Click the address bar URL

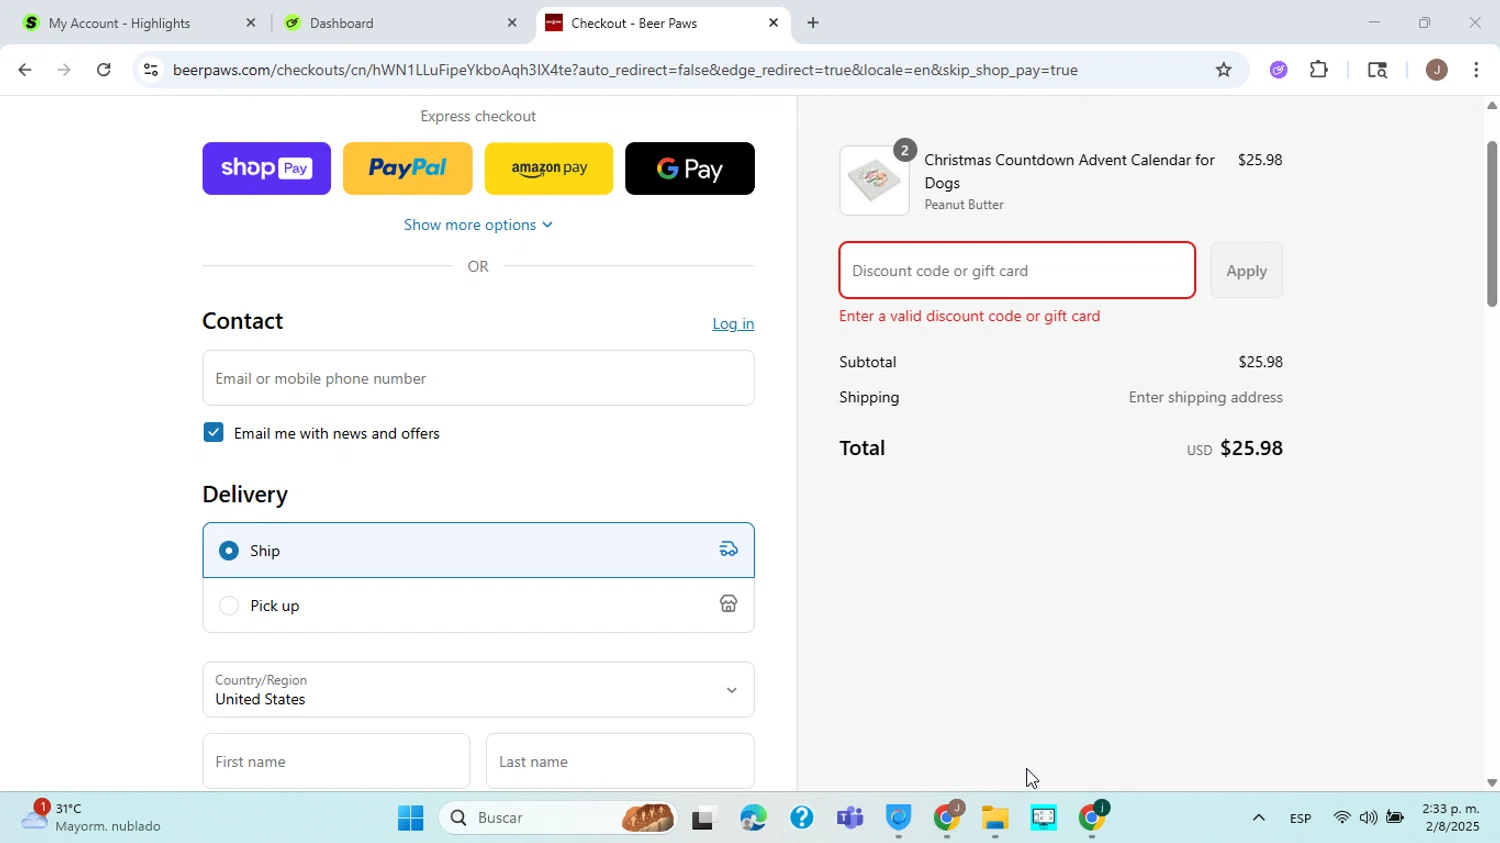(625, 70)
